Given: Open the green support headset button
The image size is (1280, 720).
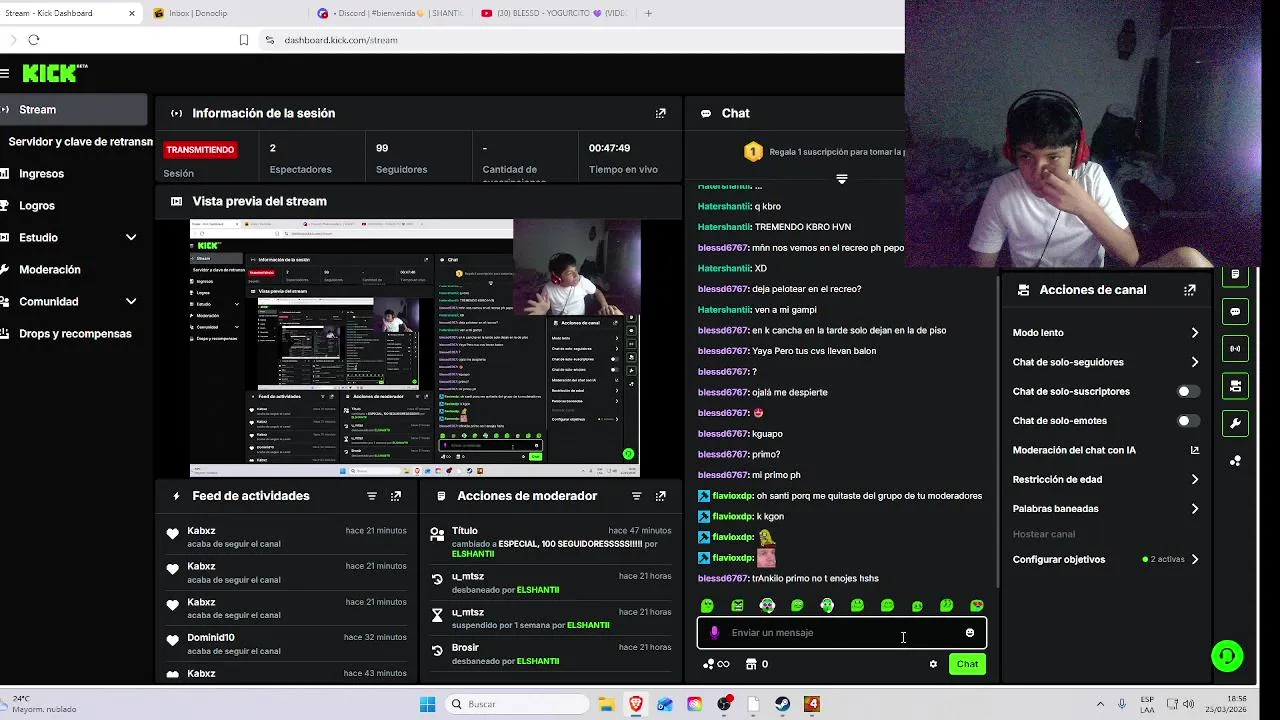Looking at the screenshot, I should [x=1227, y=656].
